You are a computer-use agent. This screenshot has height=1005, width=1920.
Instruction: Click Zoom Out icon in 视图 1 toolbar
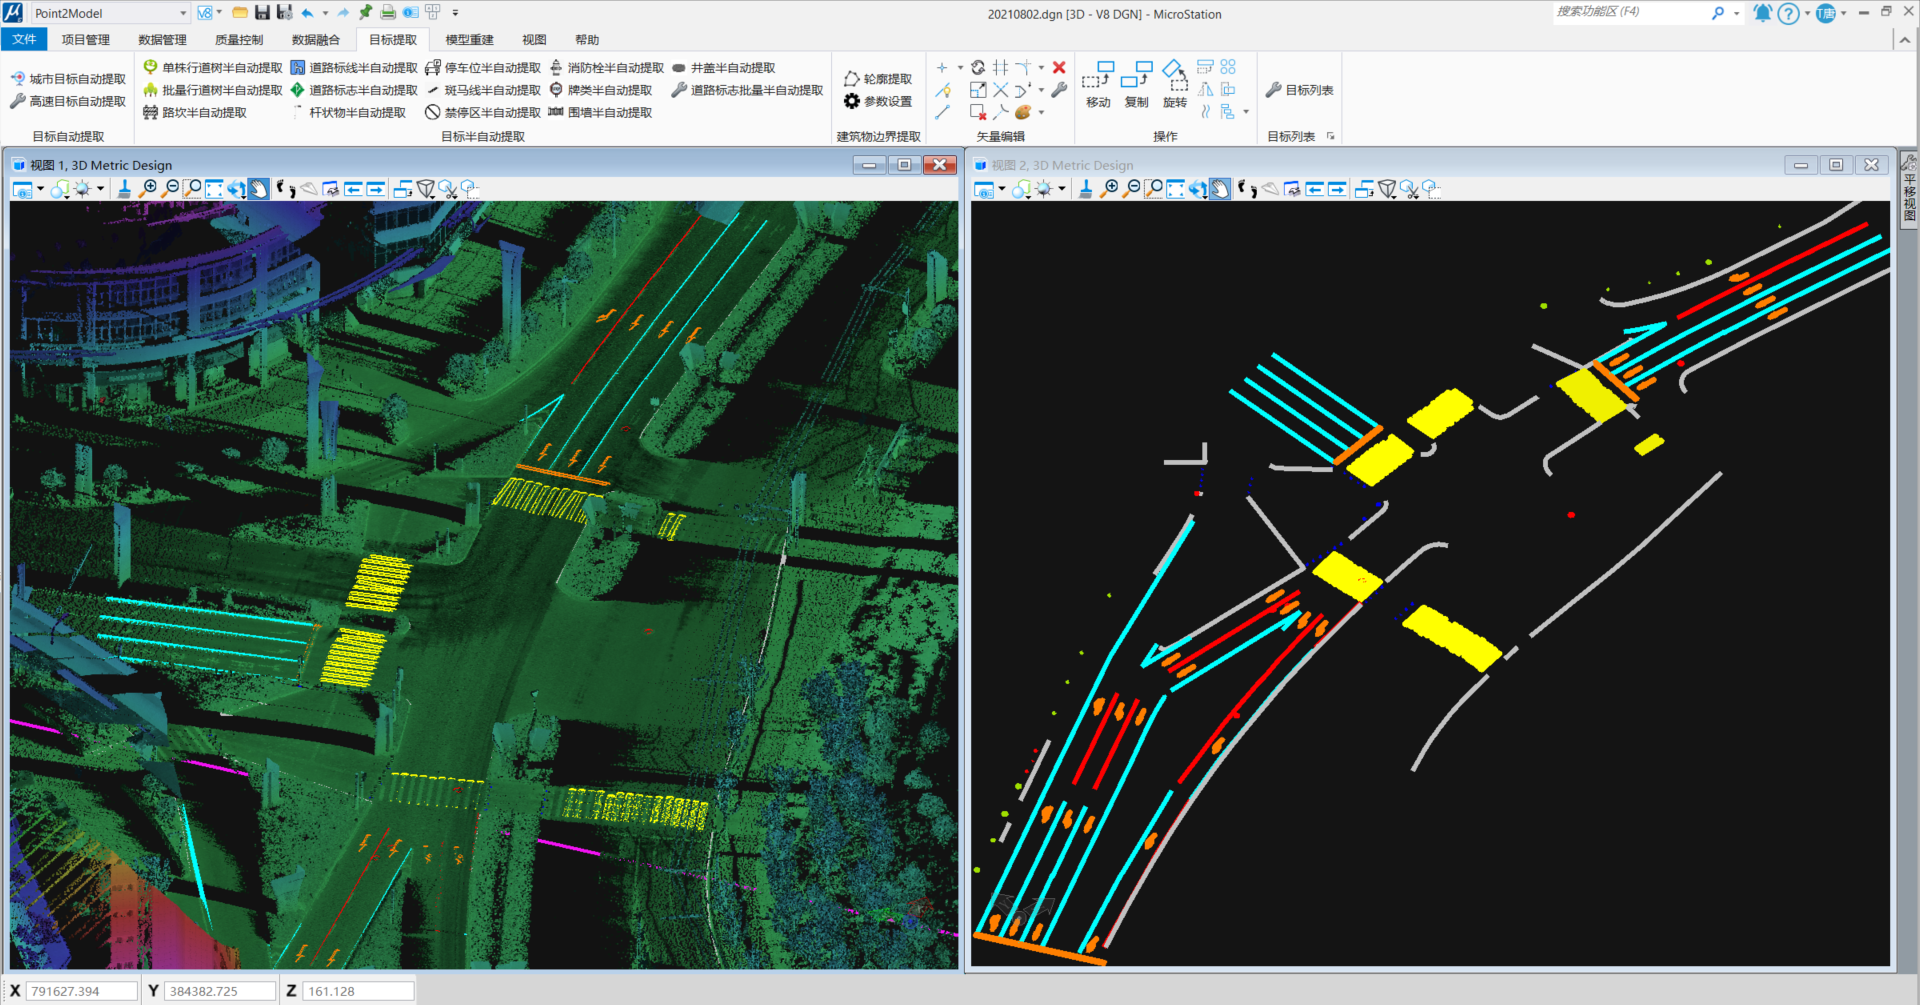[171, 189]
